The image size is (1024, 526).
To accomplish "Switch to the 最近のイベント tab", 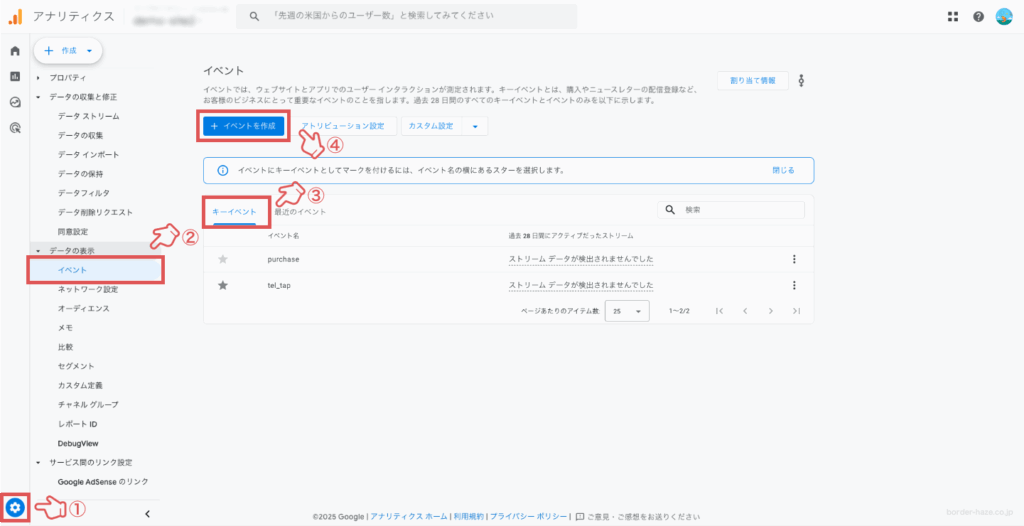I will [300, 212].
